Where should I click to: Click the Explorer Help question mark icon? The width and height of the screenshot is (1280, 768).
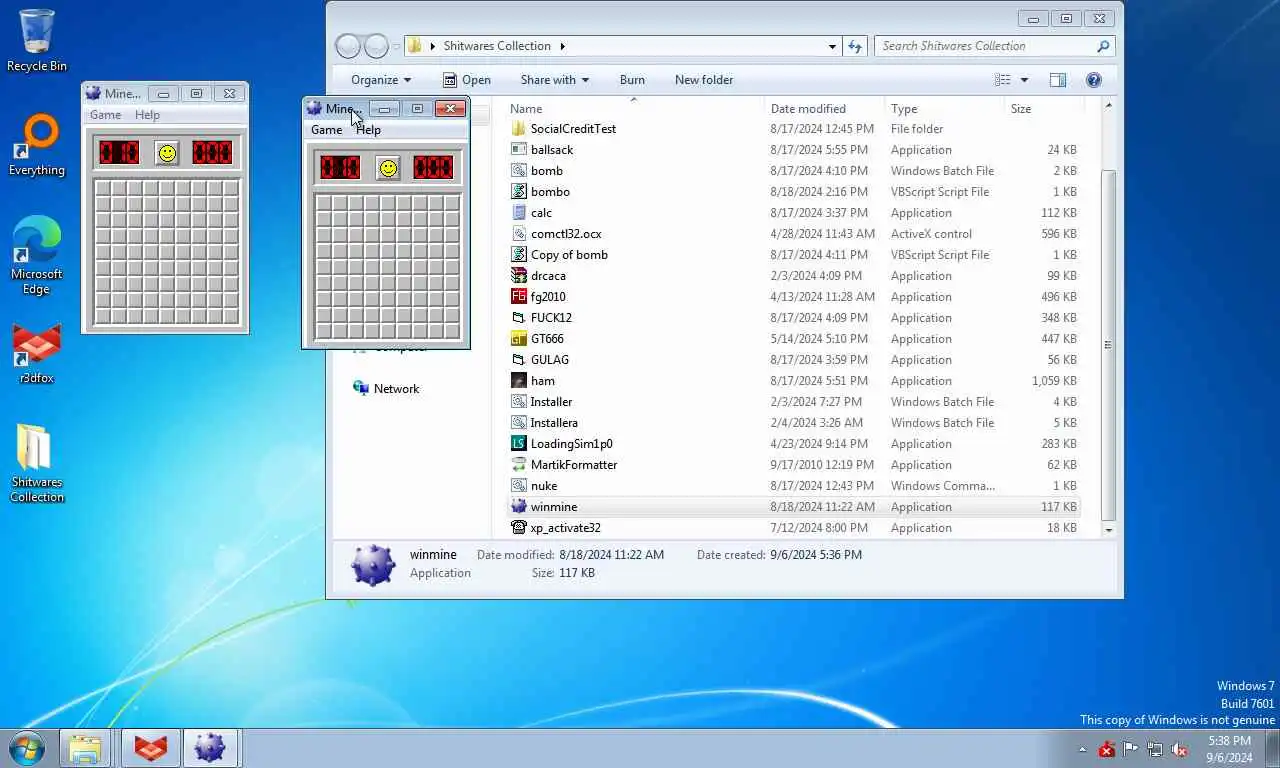[1093, 80]
